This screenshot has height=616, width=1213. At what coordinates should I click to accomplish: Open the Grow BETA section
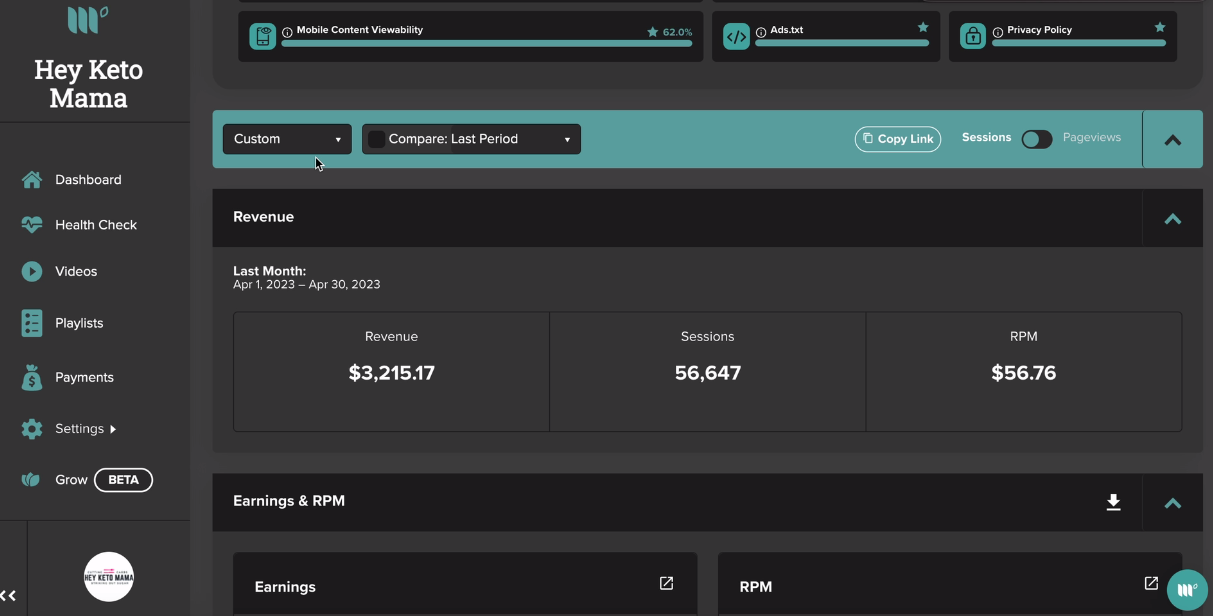point(71,480)
